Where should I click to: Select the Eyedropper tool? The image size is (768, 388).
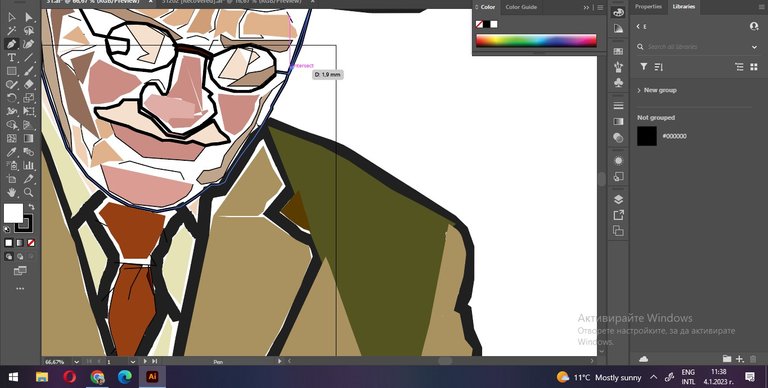(12, 152)
